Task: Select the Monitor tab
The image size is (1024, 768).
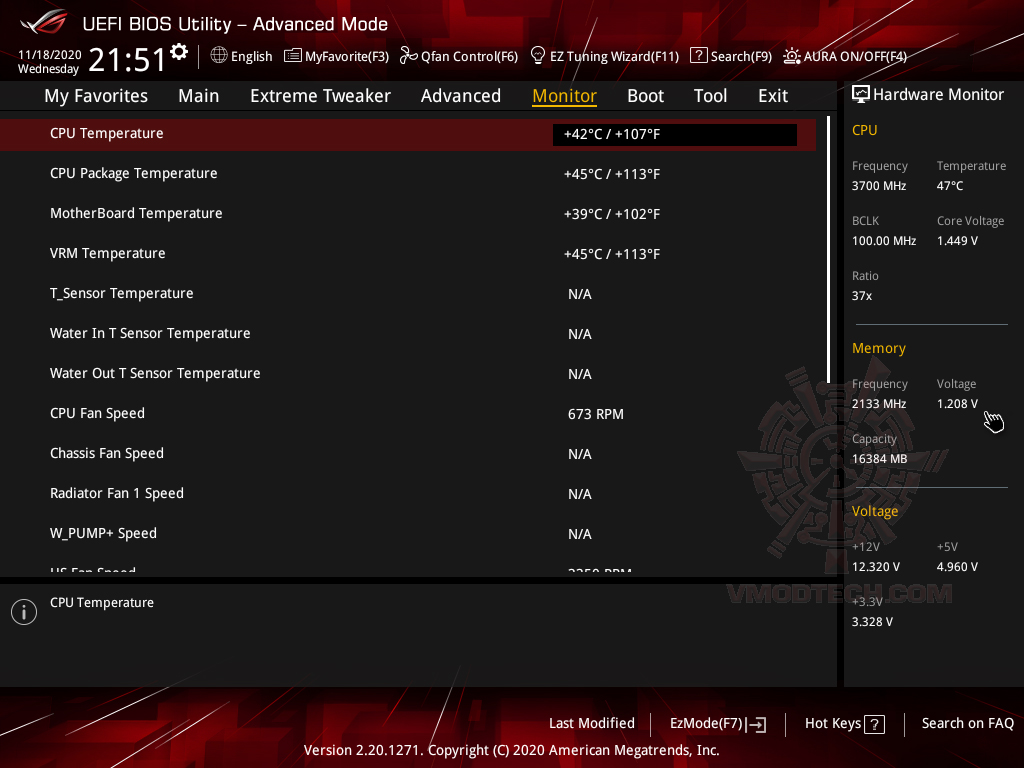Action: tap(564, 96)
